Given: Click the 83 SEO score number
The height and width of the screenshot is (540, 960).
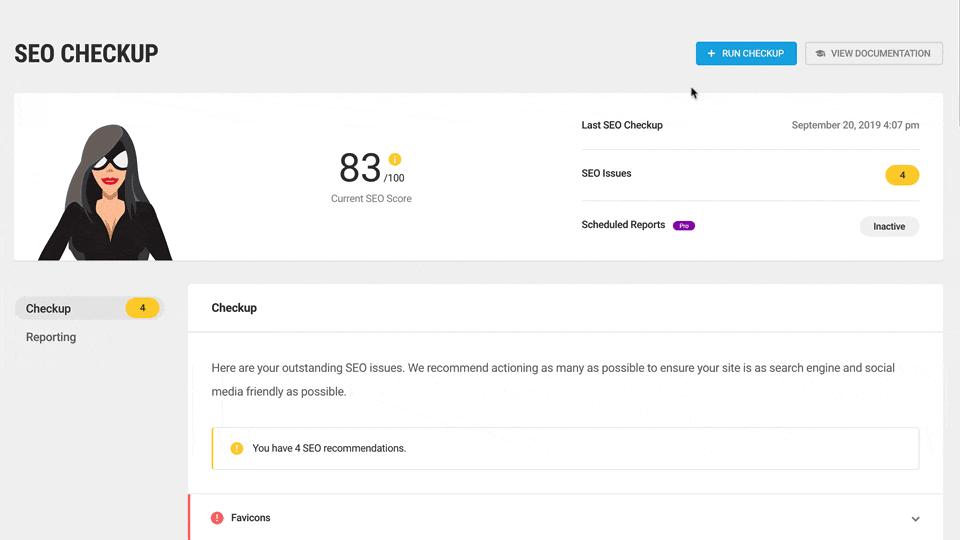Looking at the screenshot, I should pos(360,167).
